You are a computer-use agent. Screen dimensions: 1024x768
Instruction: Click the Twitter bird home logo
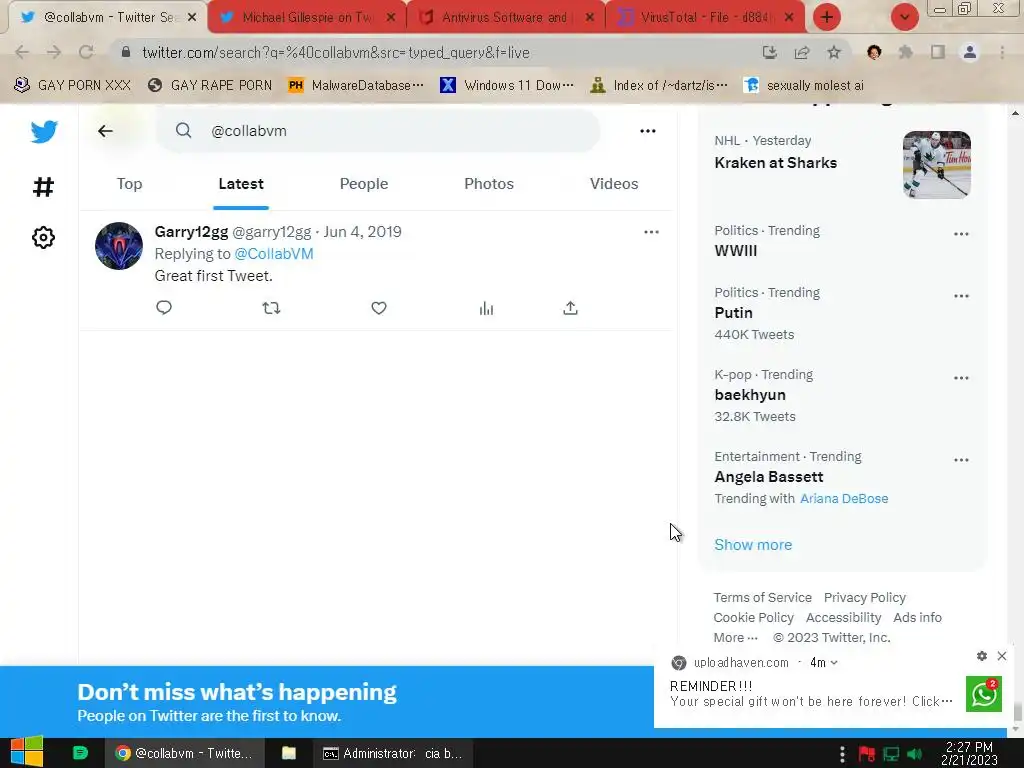pyautogui.click(x=44, y=132)
